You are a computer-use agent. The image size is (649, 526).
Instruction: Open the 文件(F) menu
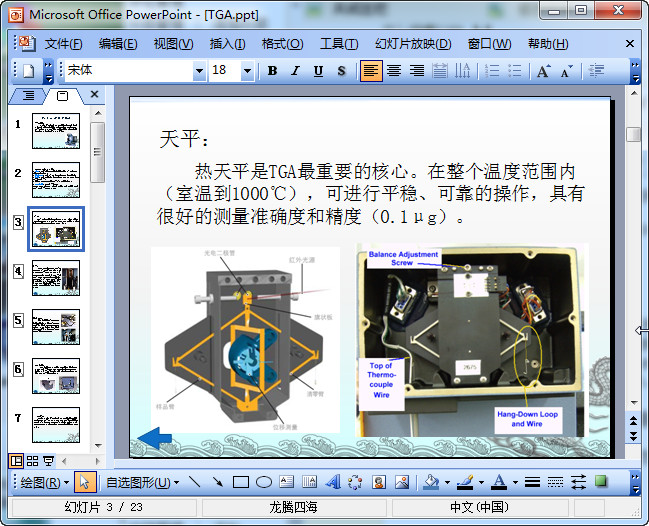(x=63, y=43)
